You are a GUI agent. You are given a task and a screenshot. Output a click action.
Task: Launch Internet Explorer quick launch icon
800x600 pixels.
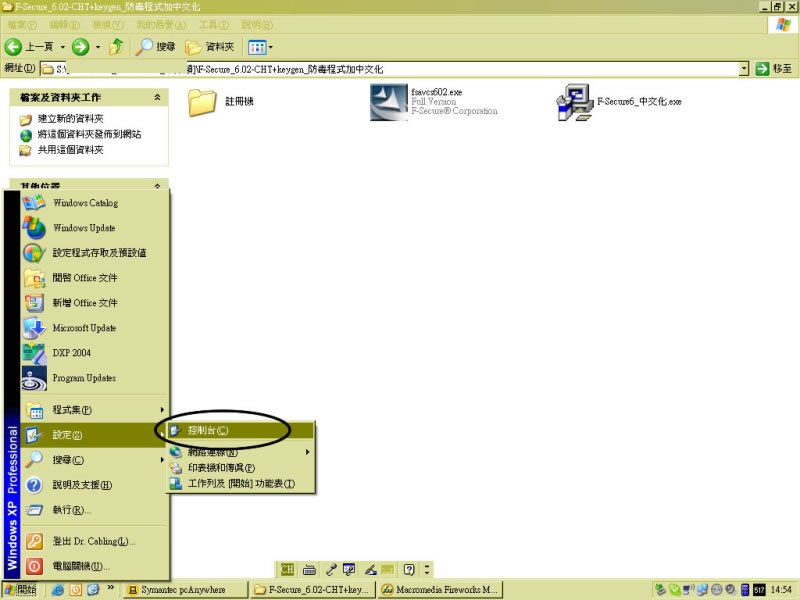pos(58,590)
